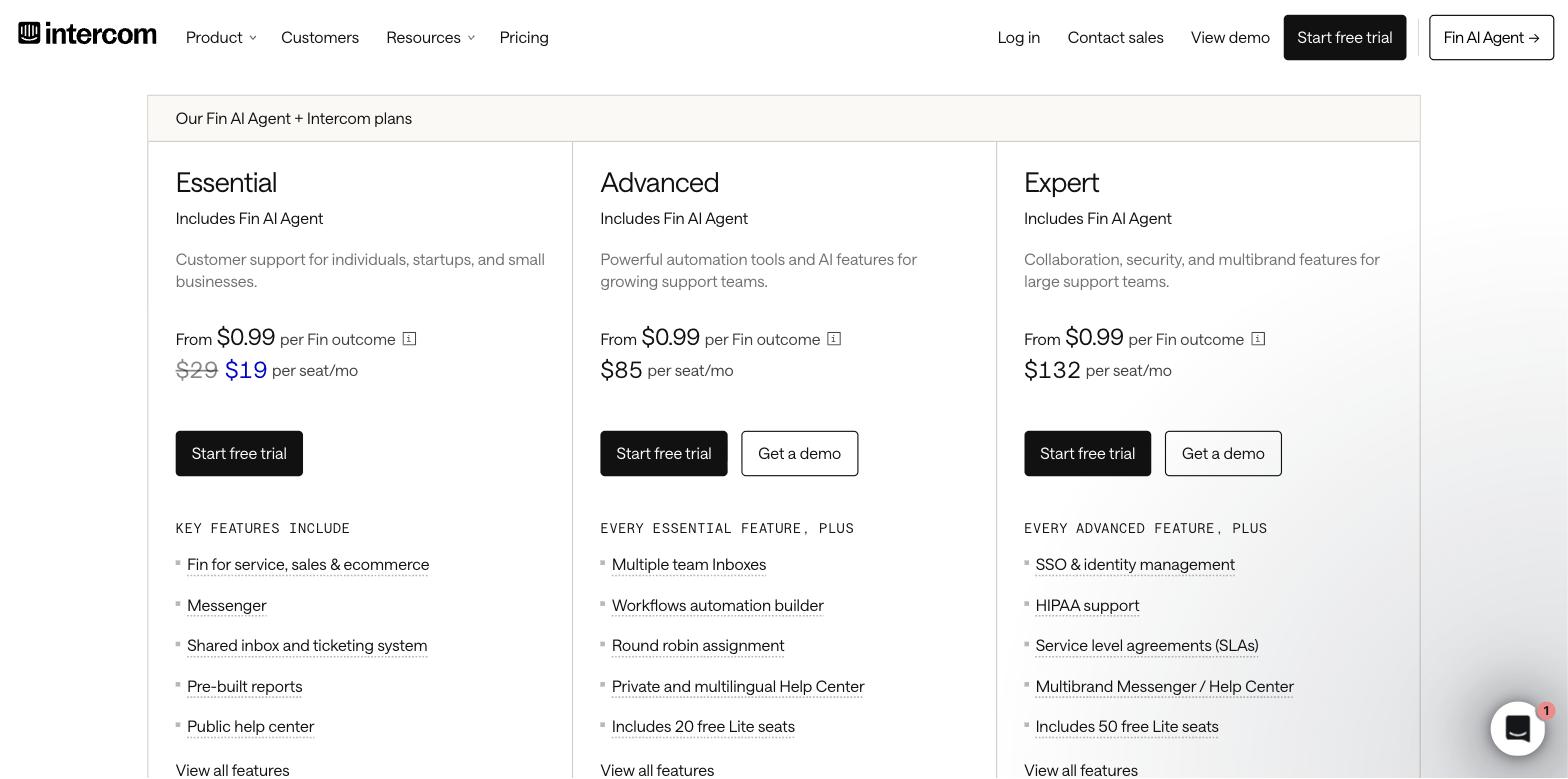
Task: Click the Advanced plan heading
Action: [659, 183]
